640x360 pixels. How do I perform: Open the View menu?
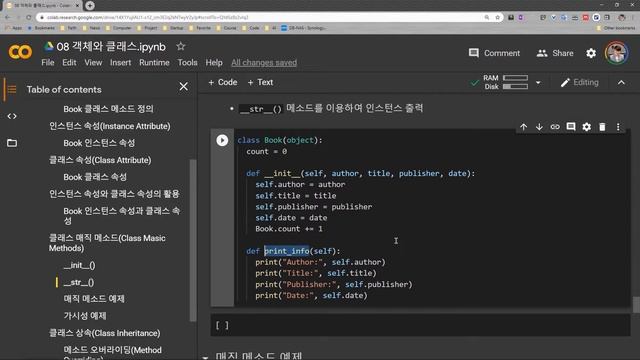point(93,62)
